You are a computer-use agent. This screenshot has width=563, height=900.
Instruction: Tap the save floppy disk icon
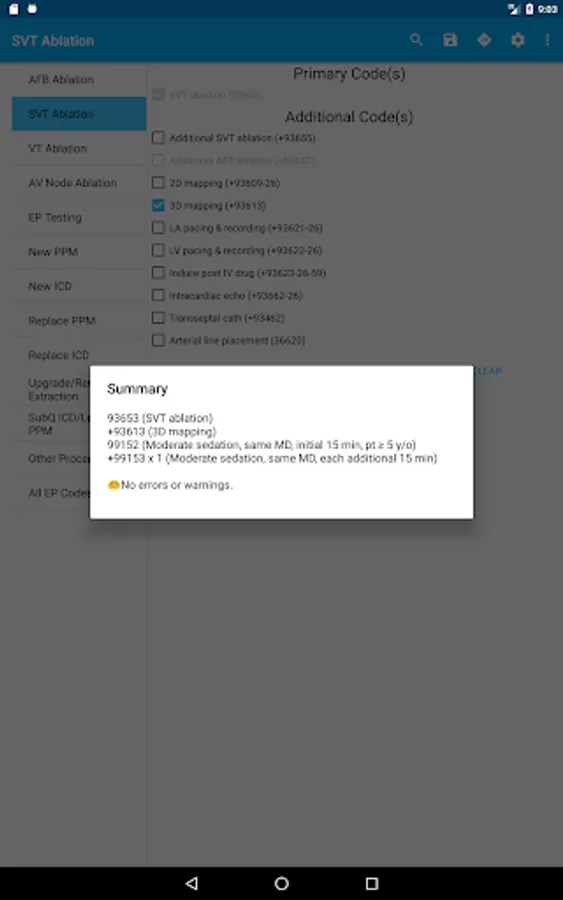[450, 40]
